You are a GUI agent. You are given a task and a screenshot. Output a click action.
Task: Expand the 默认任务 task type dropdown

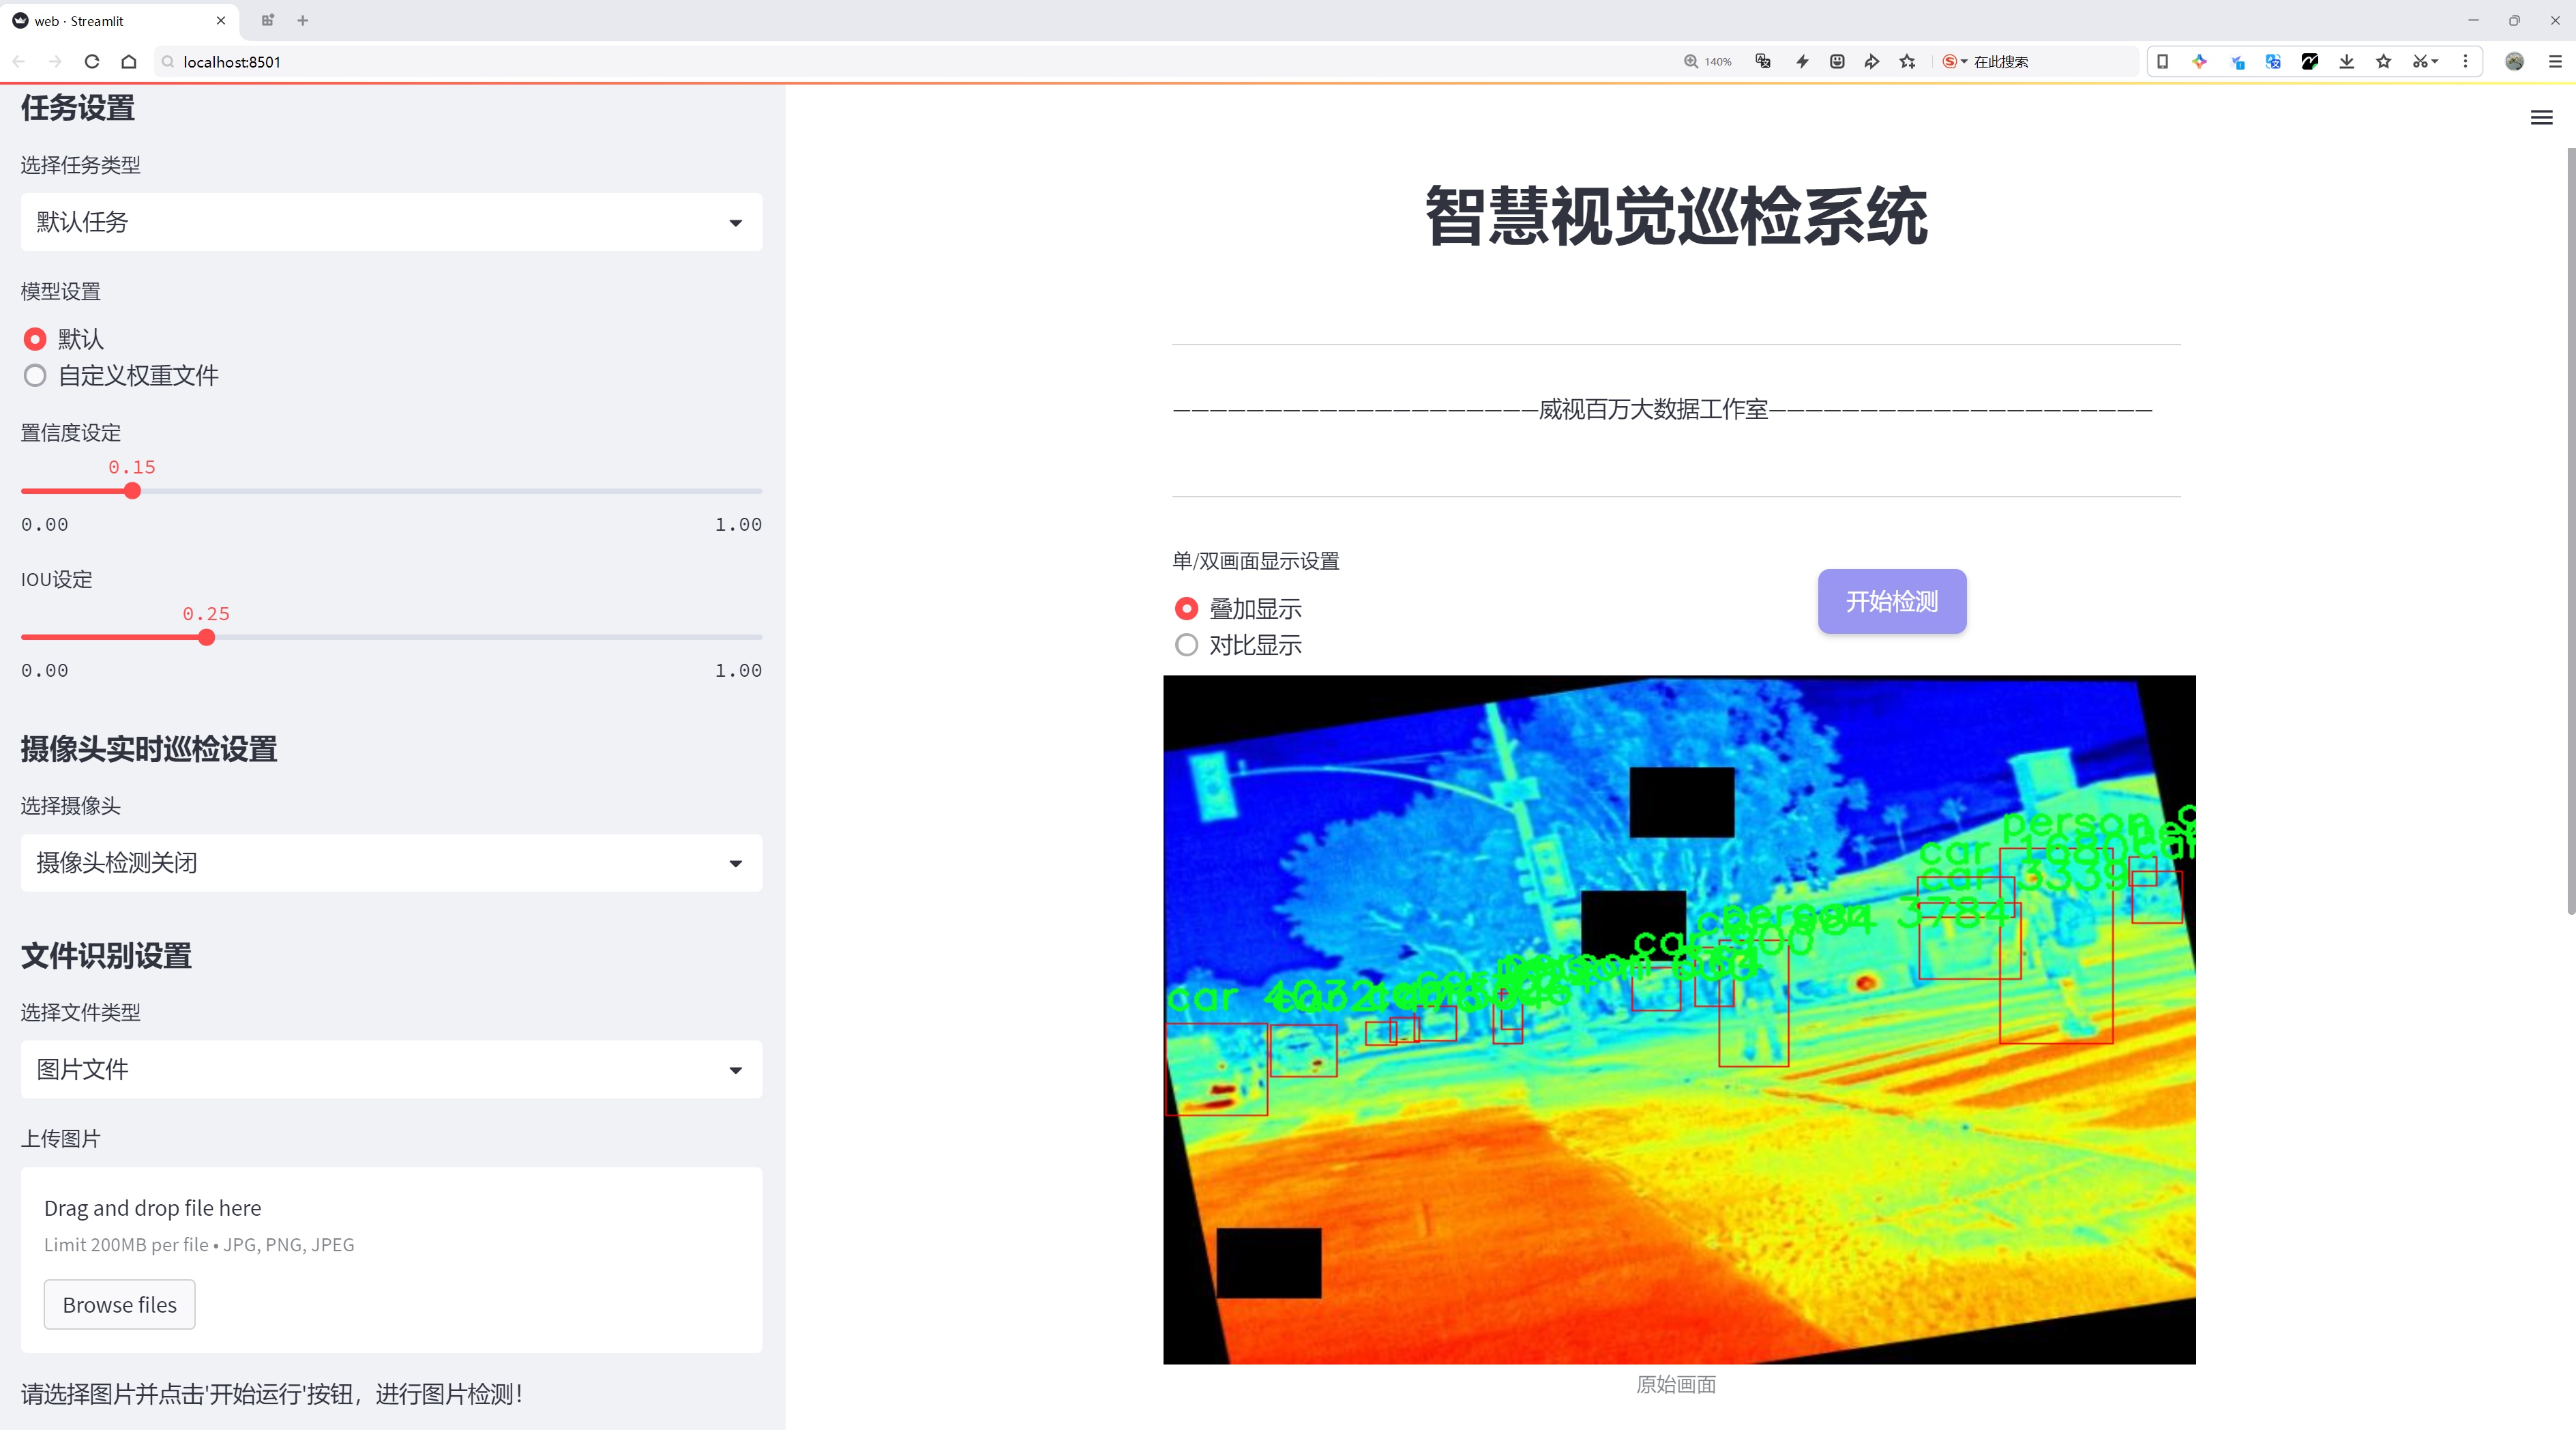tap(391, 222)
